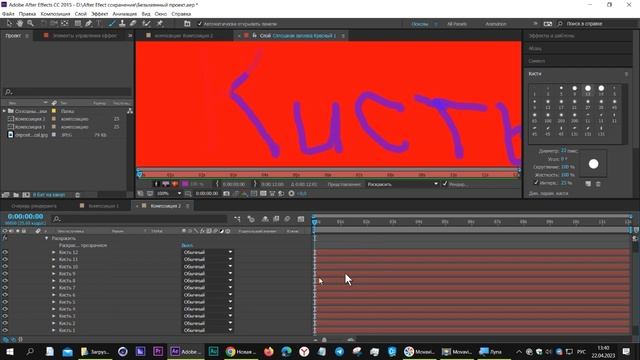Viewport: 640px width, 360px height.
Task: Open the Файл menu
Action: pos(8,14)
